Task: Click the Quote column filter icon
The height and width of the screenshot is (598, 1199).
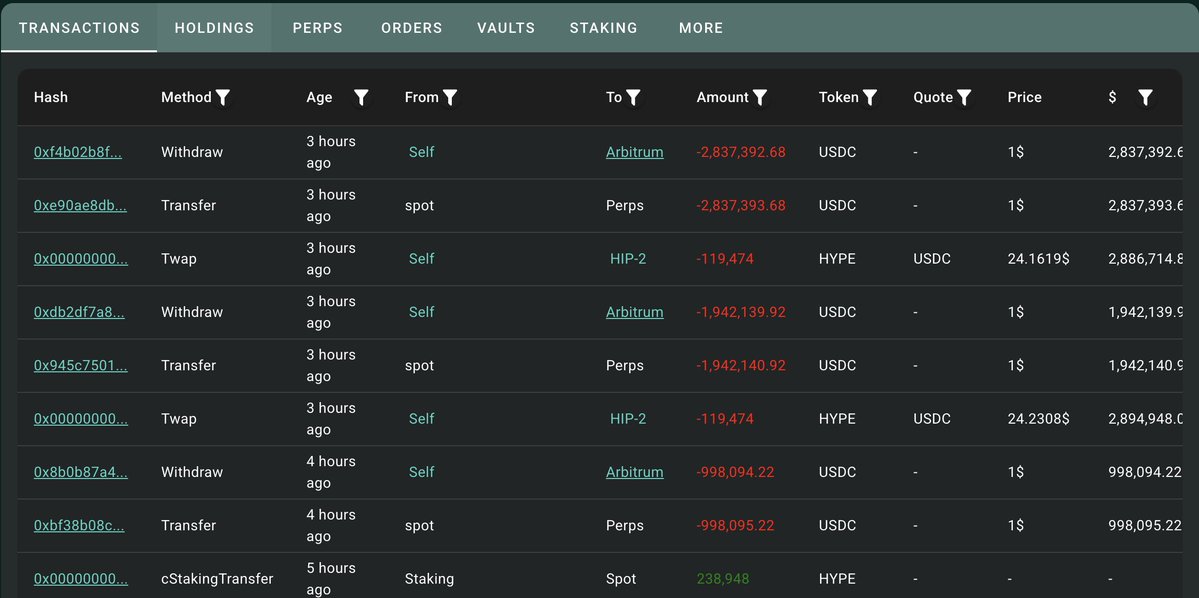Action: coord(964,97)
